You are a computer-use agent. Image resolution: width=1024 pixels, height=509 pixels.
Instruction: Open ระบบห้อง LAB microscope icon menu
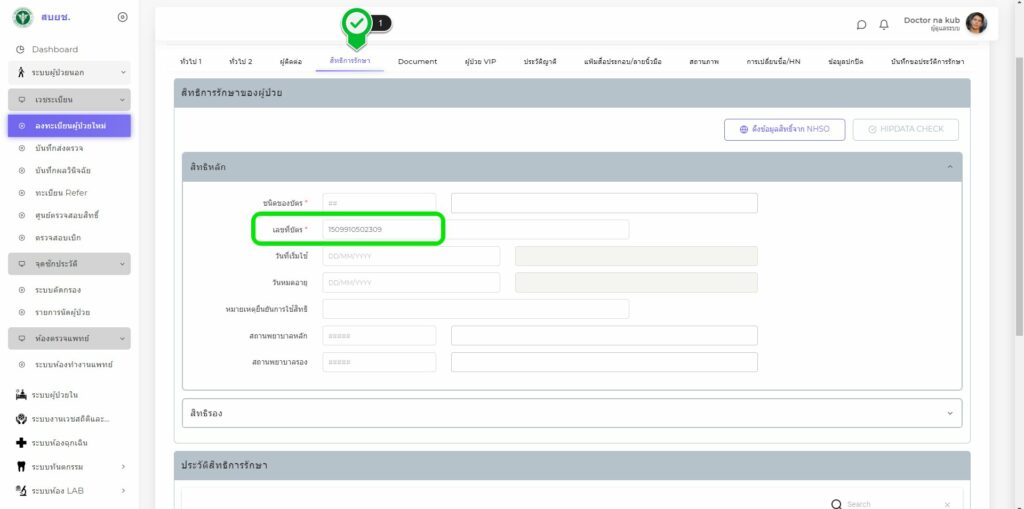(x=21, y=490)
